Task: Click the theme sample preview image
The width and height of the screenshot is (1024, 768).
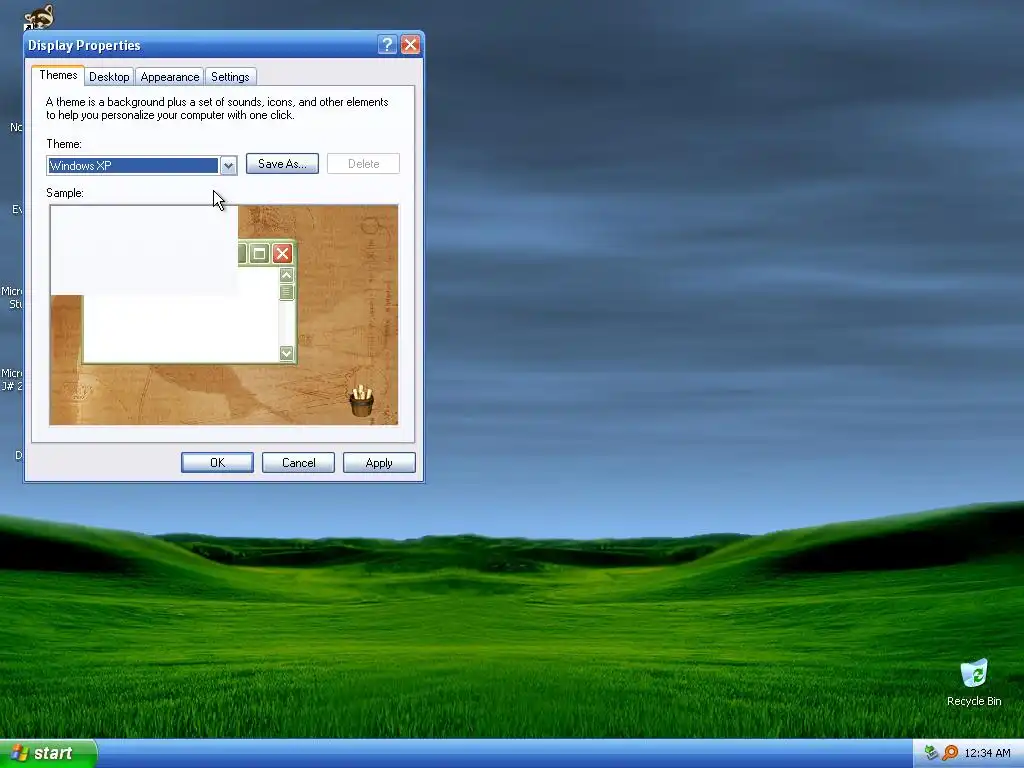Action: pos(224,315)
